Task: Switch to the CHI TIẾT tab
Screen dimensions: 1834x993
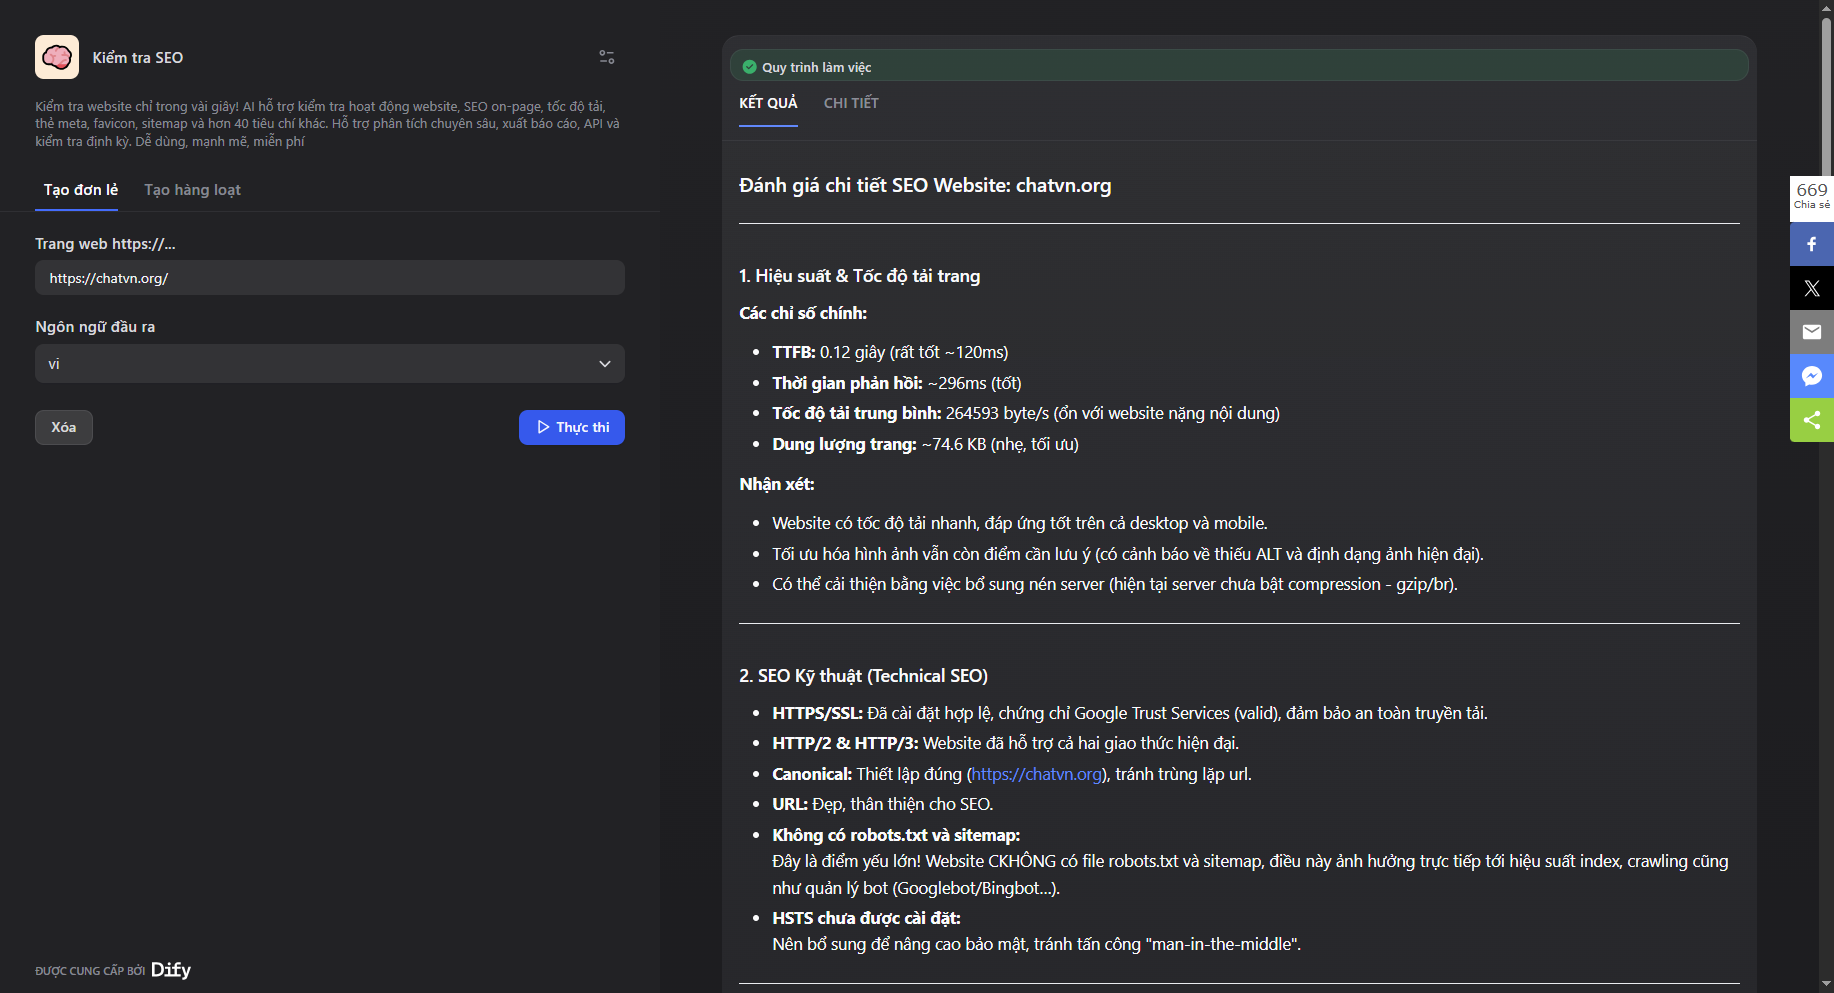Action: [x=851, y=103]
